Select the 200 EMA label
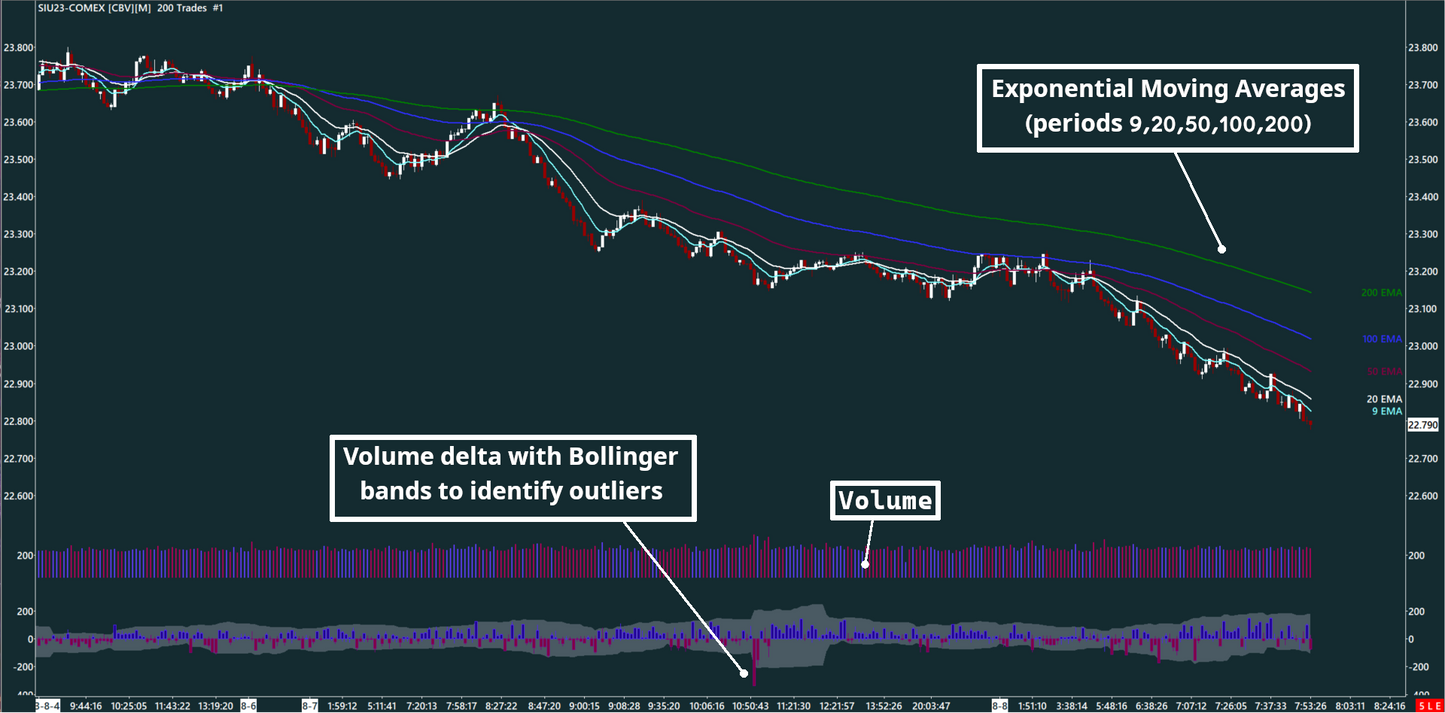The height and width of the screenshot is (713, 1445). point(1382,293)
